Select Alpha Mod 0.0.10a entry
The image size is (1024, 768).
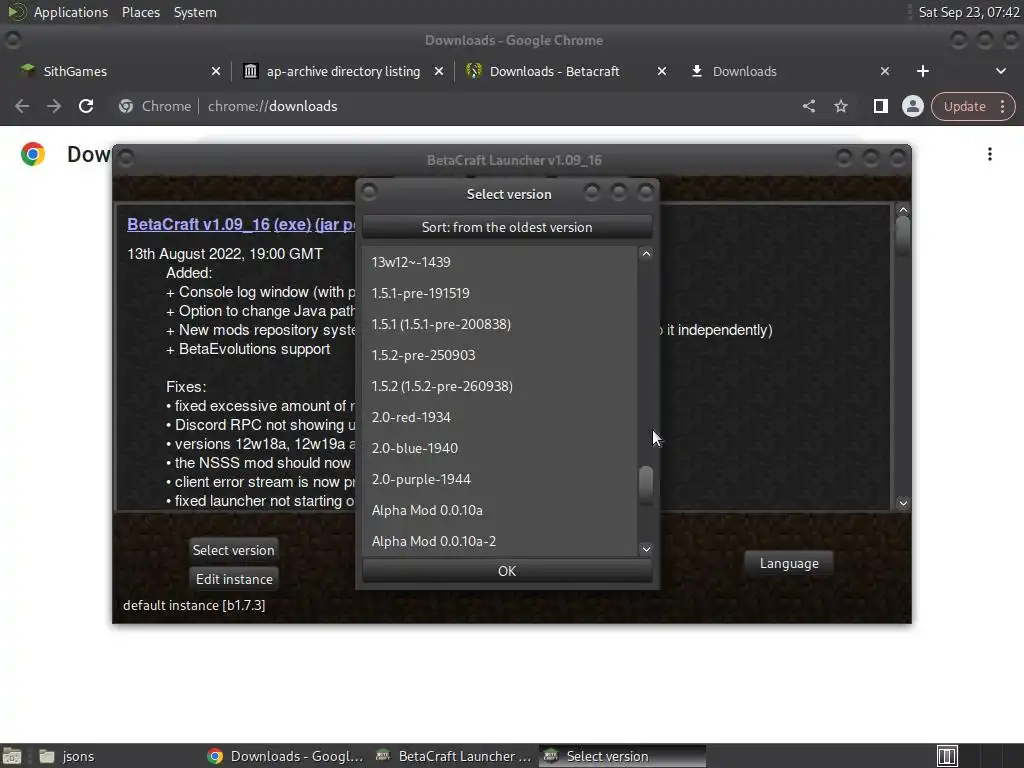500,510
